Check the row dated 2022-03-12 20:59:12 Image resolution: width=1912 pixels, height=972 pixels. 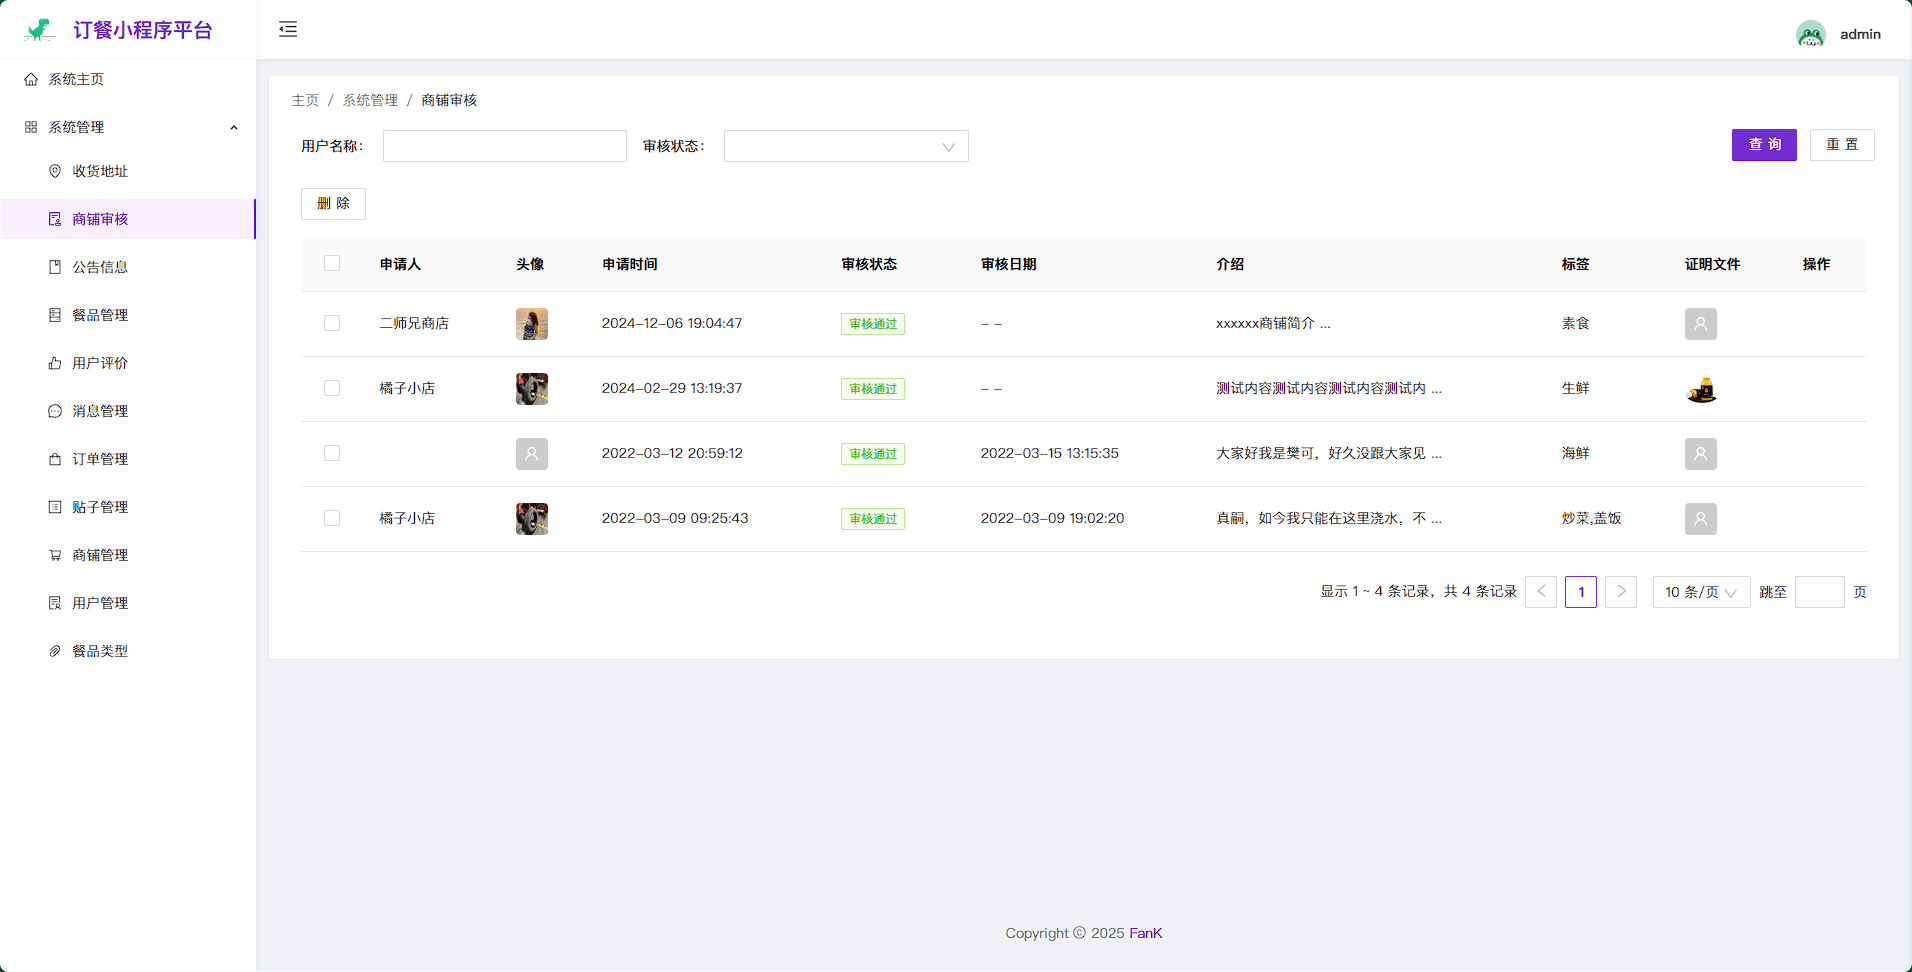point(332,454)
